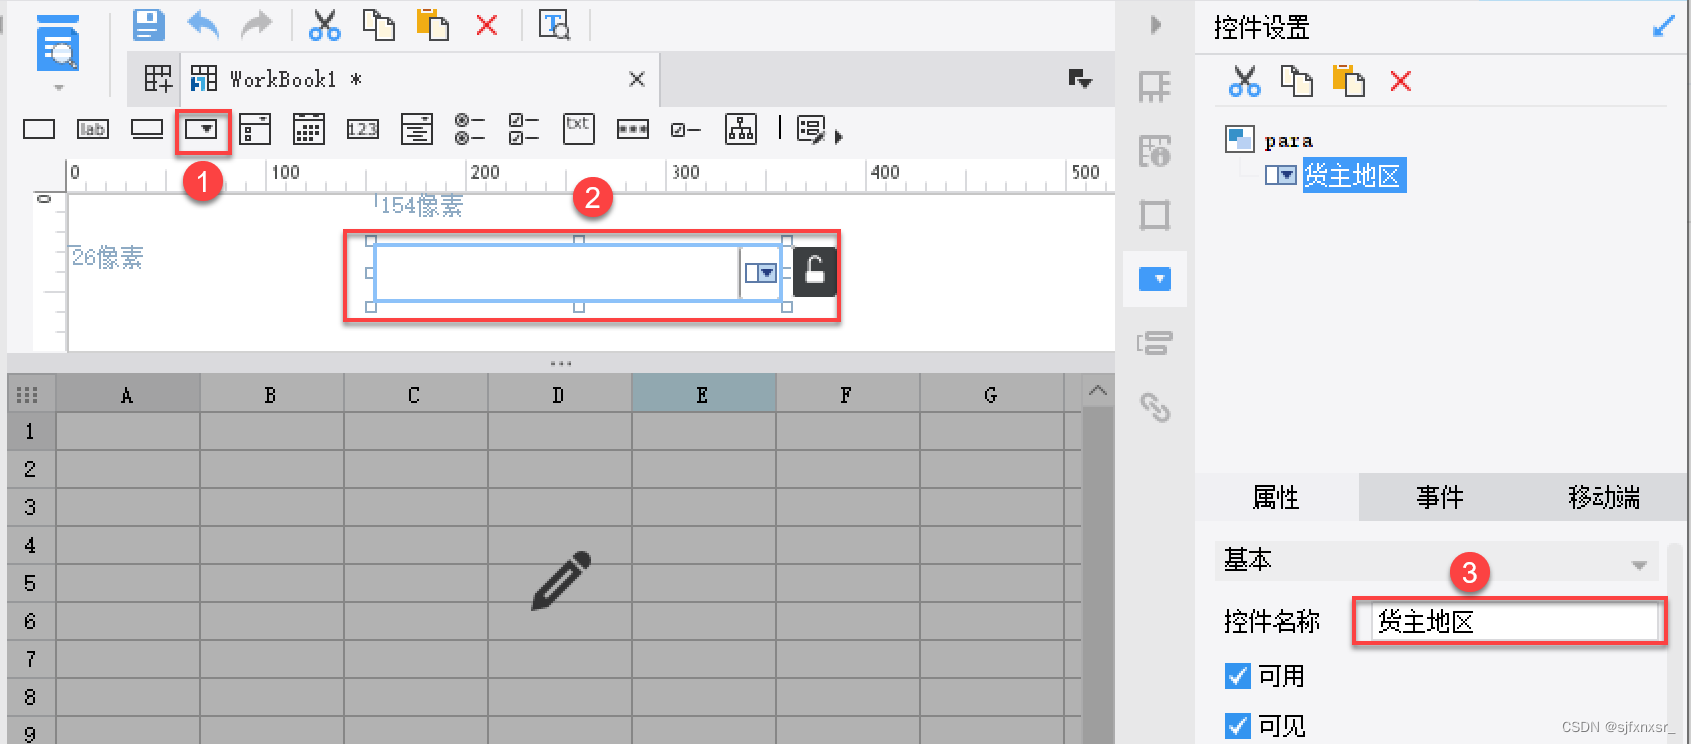Image resolution: width=1691 pixels, height=744 pixels.
Task: Cut the widget in 控件设置 panel
Action: [1244, 81]
